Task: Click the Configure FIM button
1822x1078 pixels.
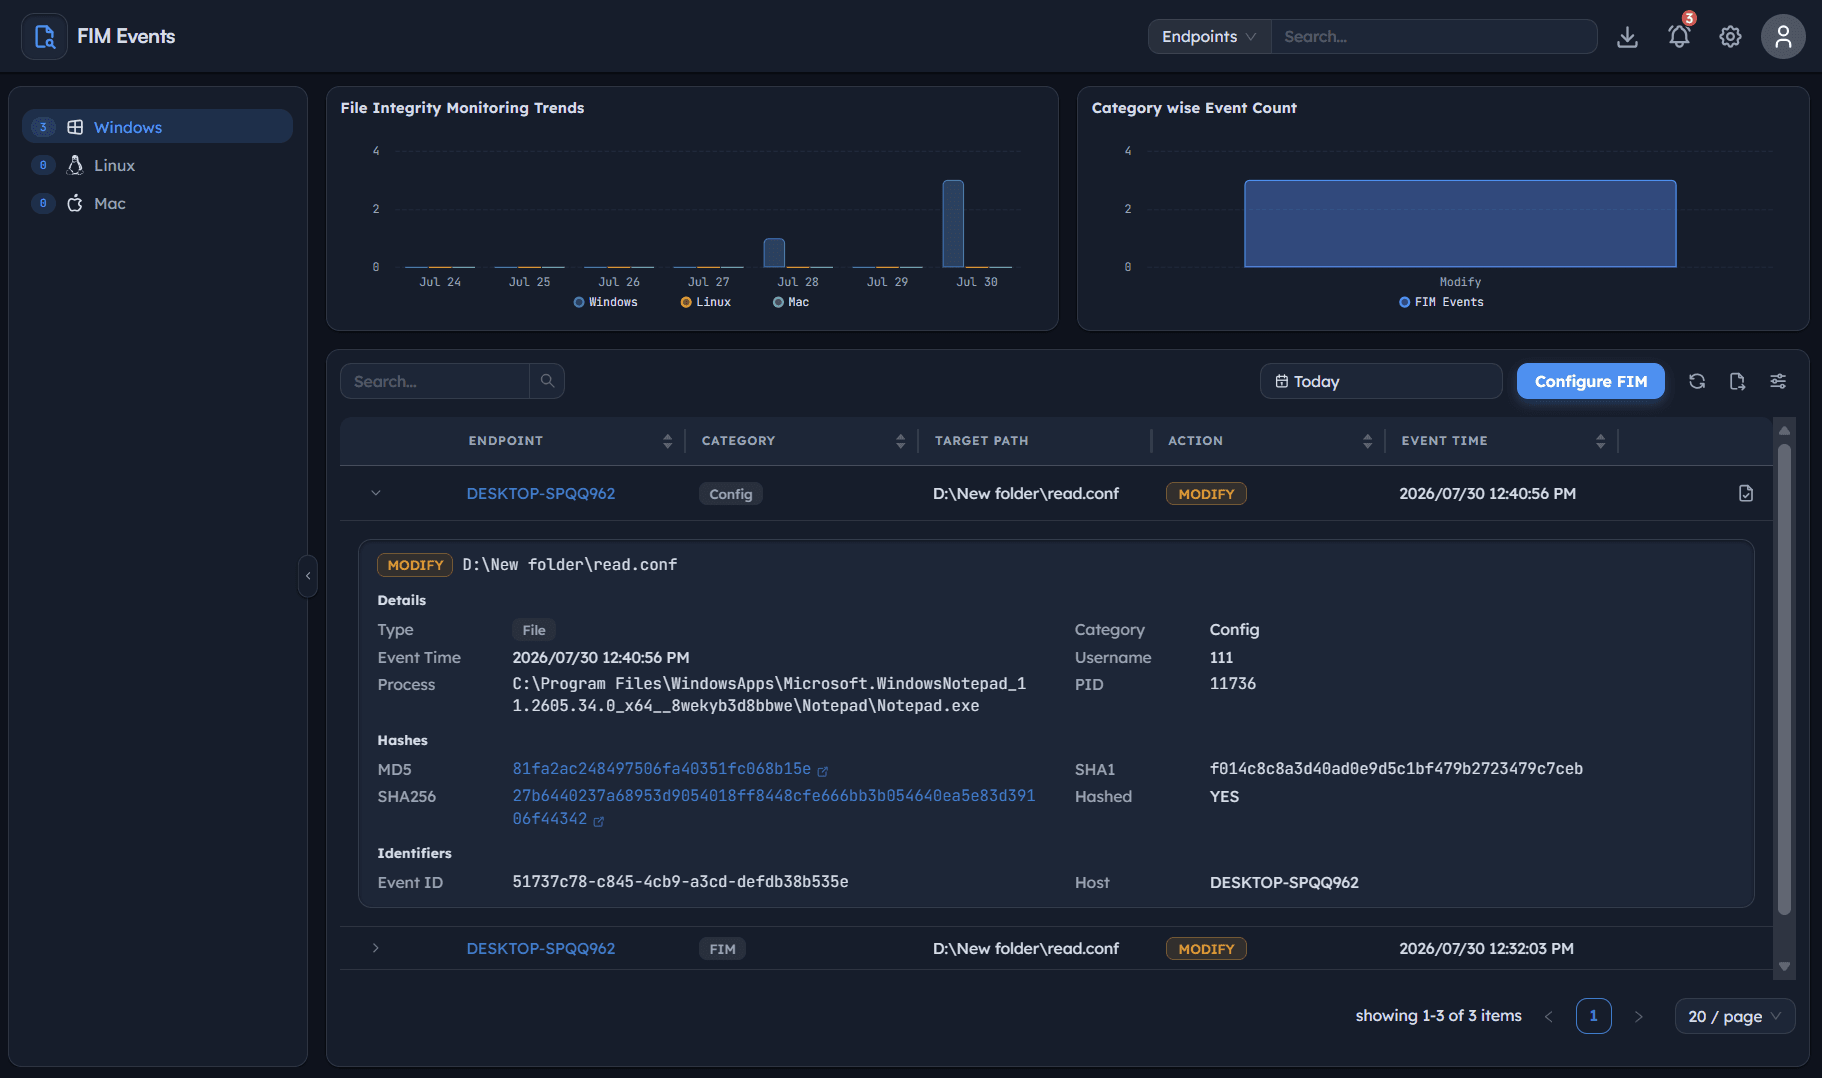Action: click(1591, 381)
